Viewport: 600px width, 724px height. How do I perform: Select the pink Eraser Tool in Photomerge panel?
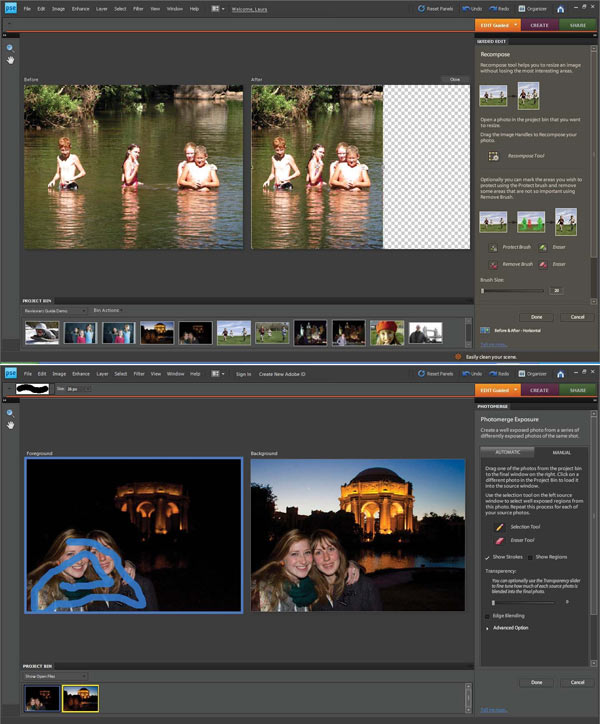(x=499, y=539)
